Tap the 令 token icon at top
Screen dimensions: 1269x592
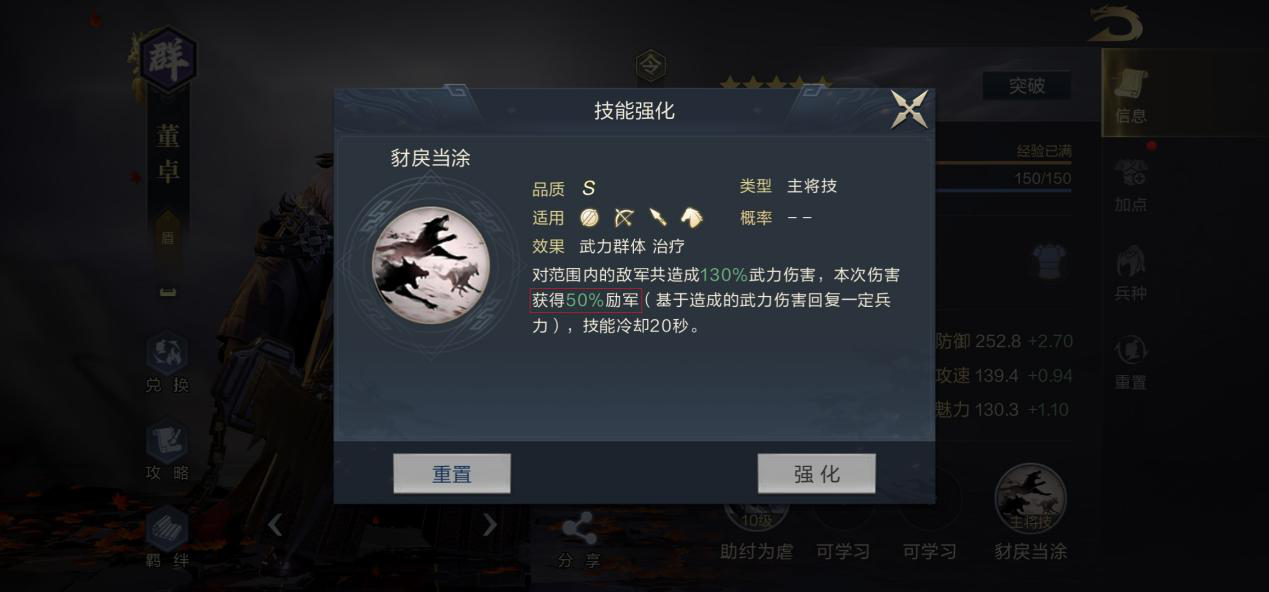pos(650,66)
